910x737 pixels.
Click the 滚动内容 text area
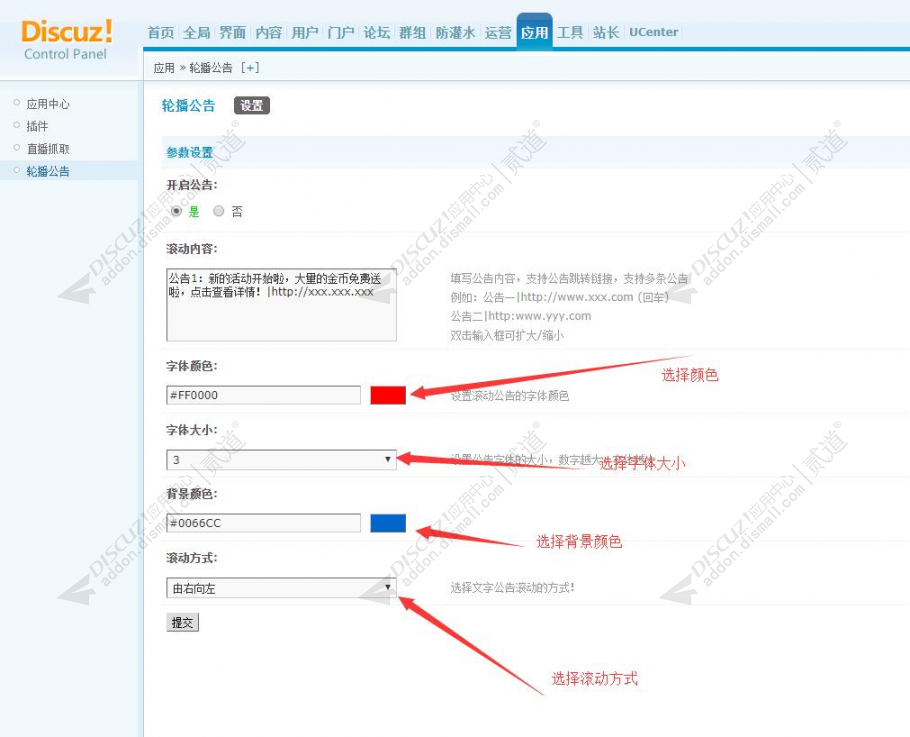tap(281, 305)
